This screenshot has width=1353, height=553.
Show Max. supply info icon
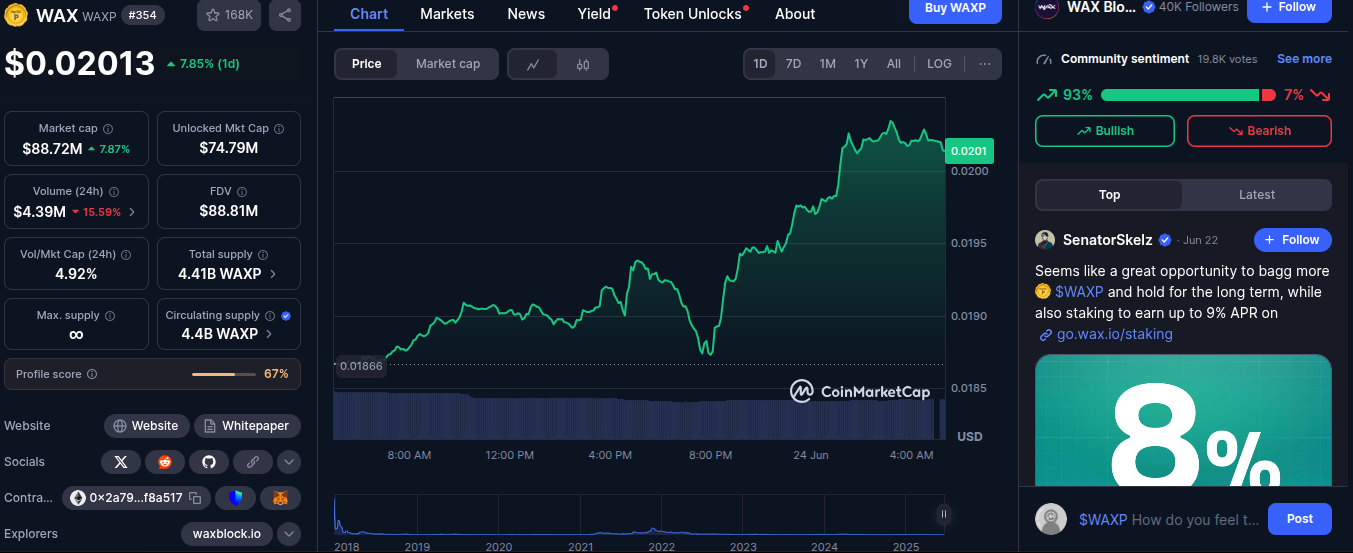coord(110,316)
